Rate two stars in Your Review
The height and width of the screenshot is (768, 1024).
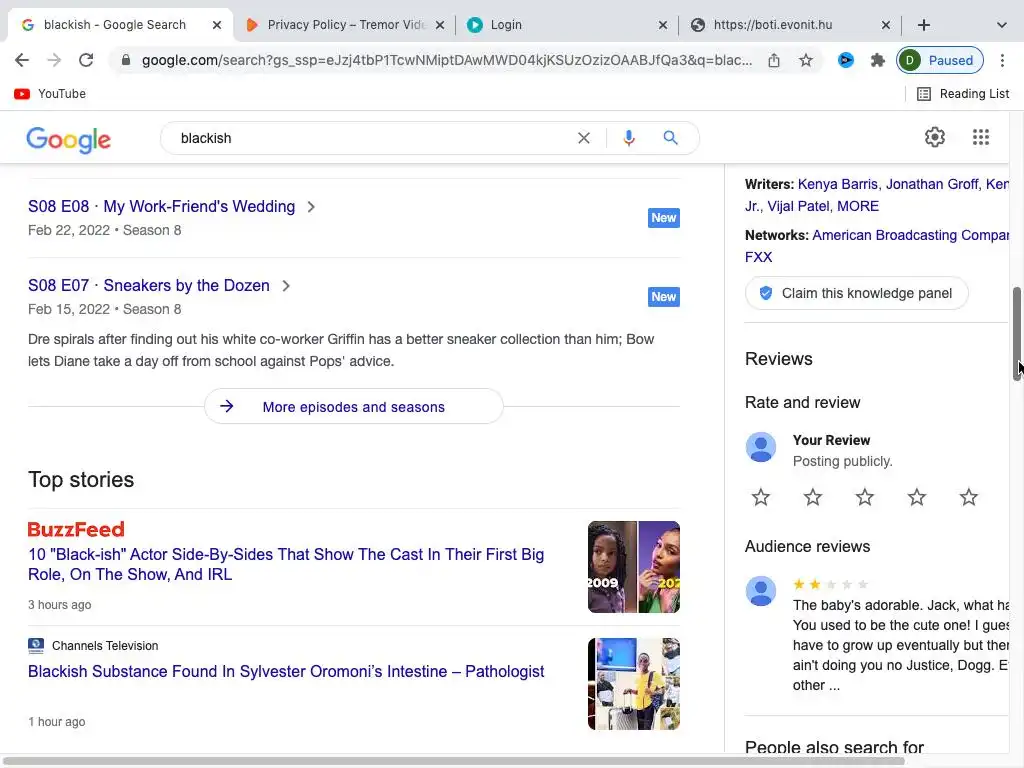pos(813,498)
